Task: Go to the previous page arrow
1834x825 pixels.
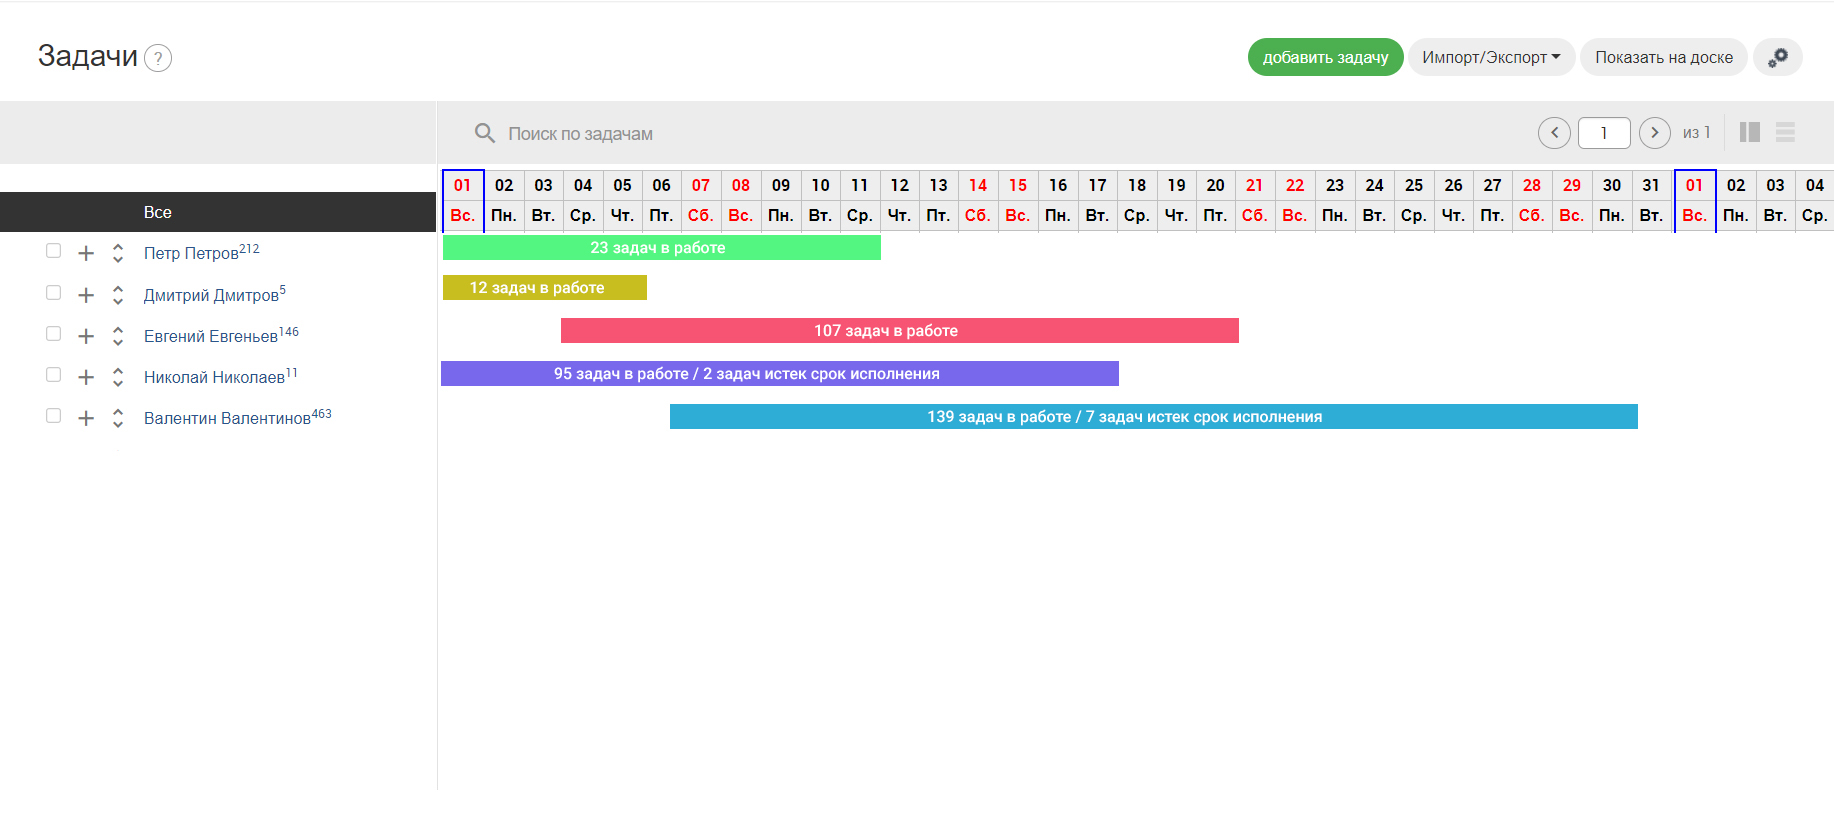Action: pos(1554,133)
